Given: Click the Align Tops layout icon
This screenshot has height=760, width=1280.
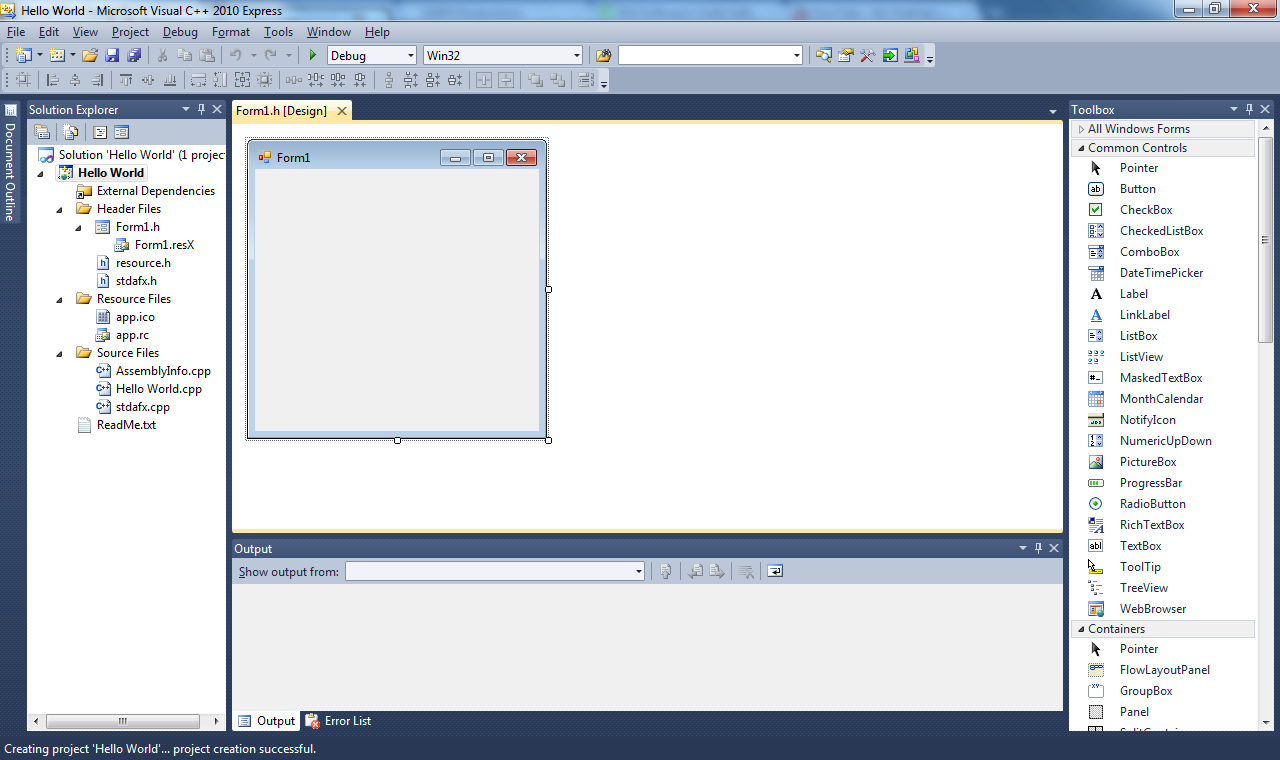Looking at the screenshot, I should 126,80.
